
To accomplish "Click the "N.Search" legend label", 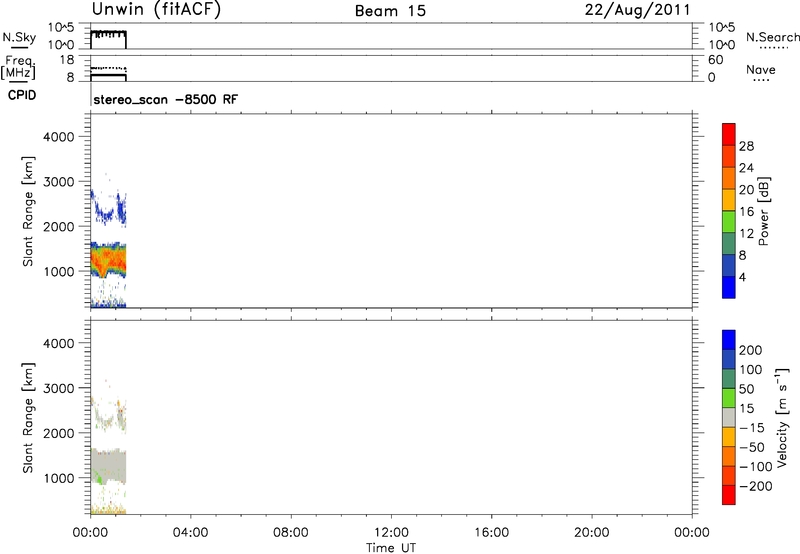I will click(772, 37).
